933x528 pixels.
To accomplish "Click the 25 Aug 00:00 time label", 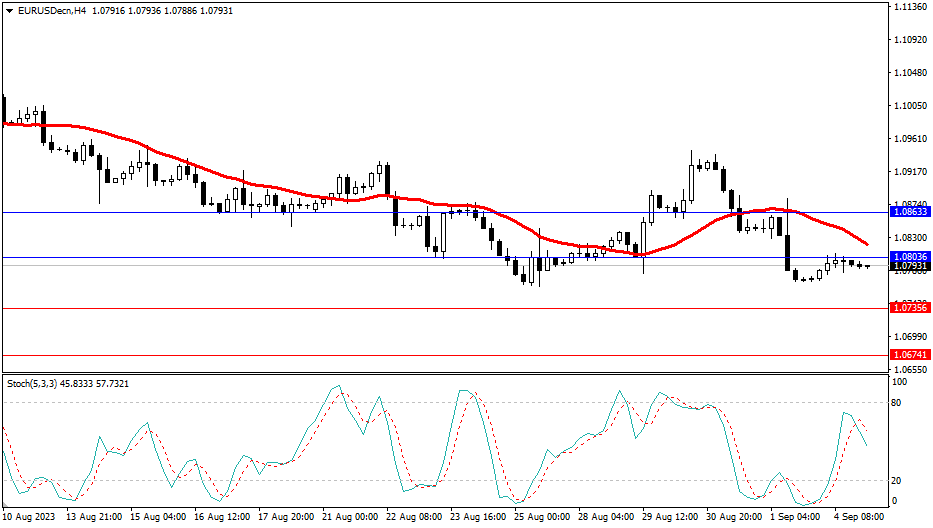I will tap(542, 517).
